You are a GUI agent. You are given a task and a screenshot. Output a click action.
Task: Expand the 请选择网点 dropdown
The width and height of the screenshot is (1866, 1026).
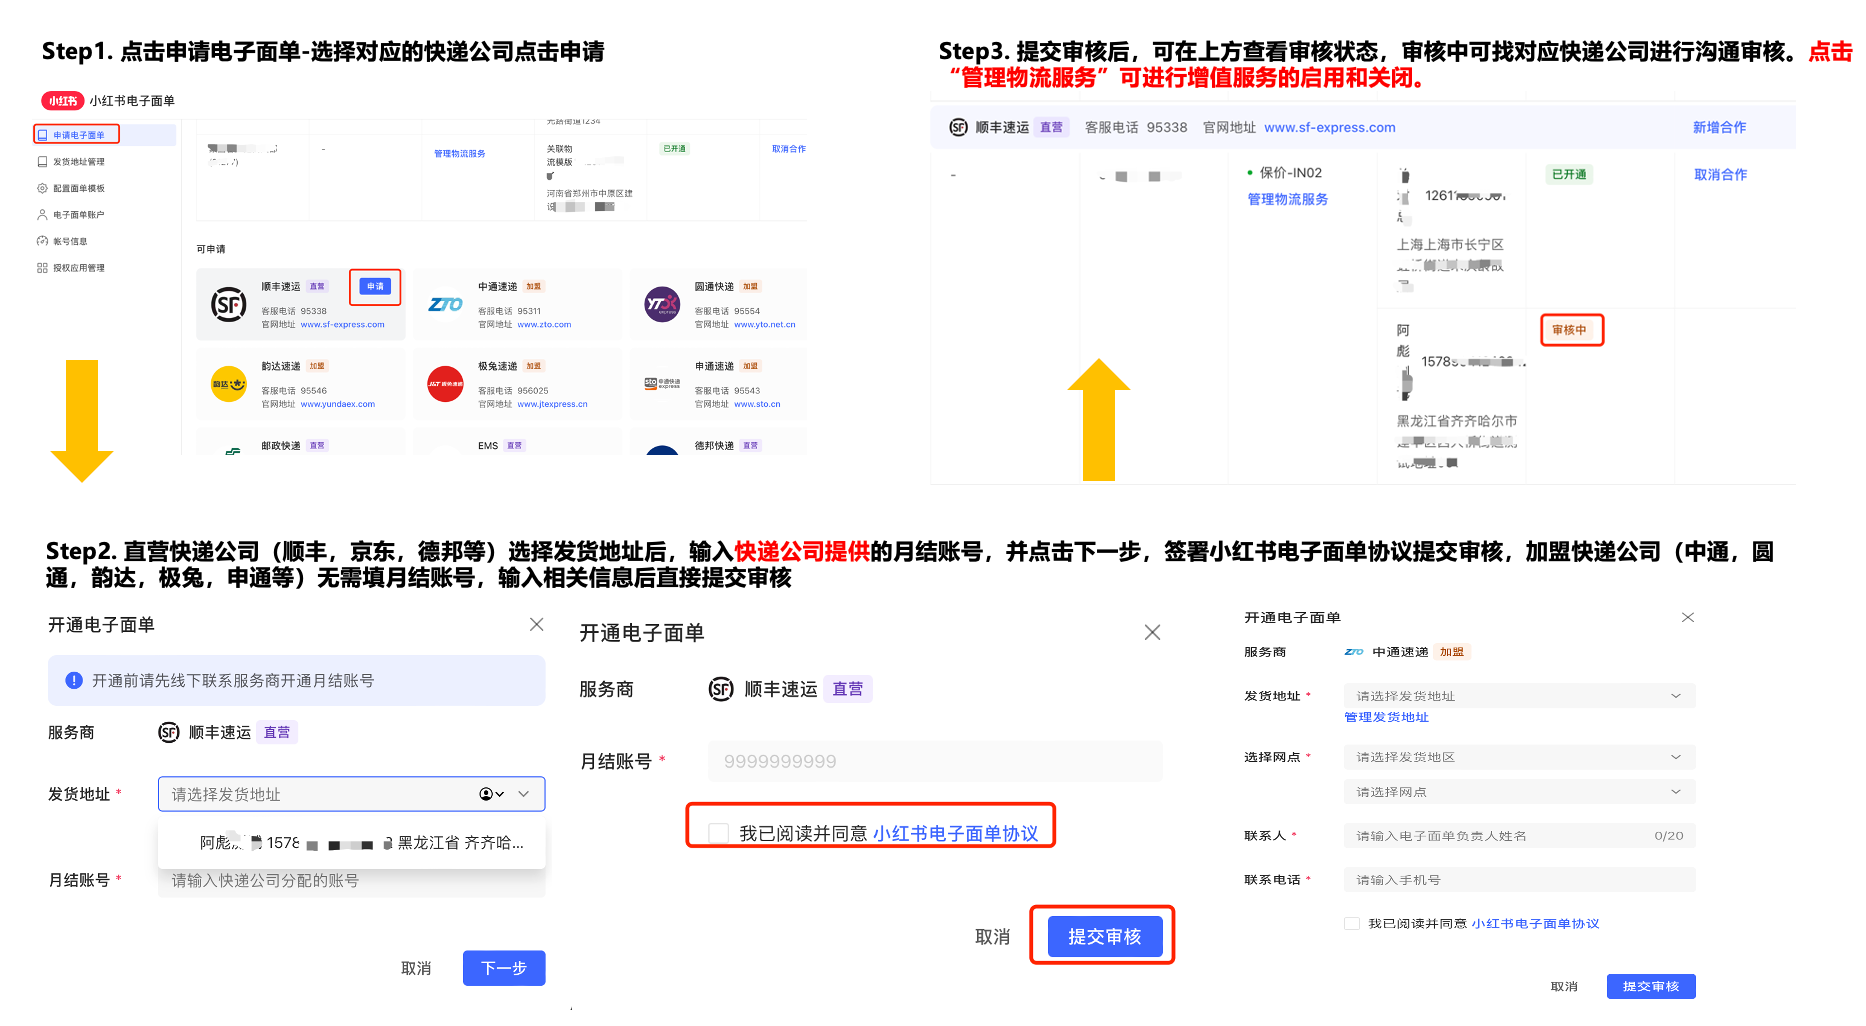pos(1520,792)
